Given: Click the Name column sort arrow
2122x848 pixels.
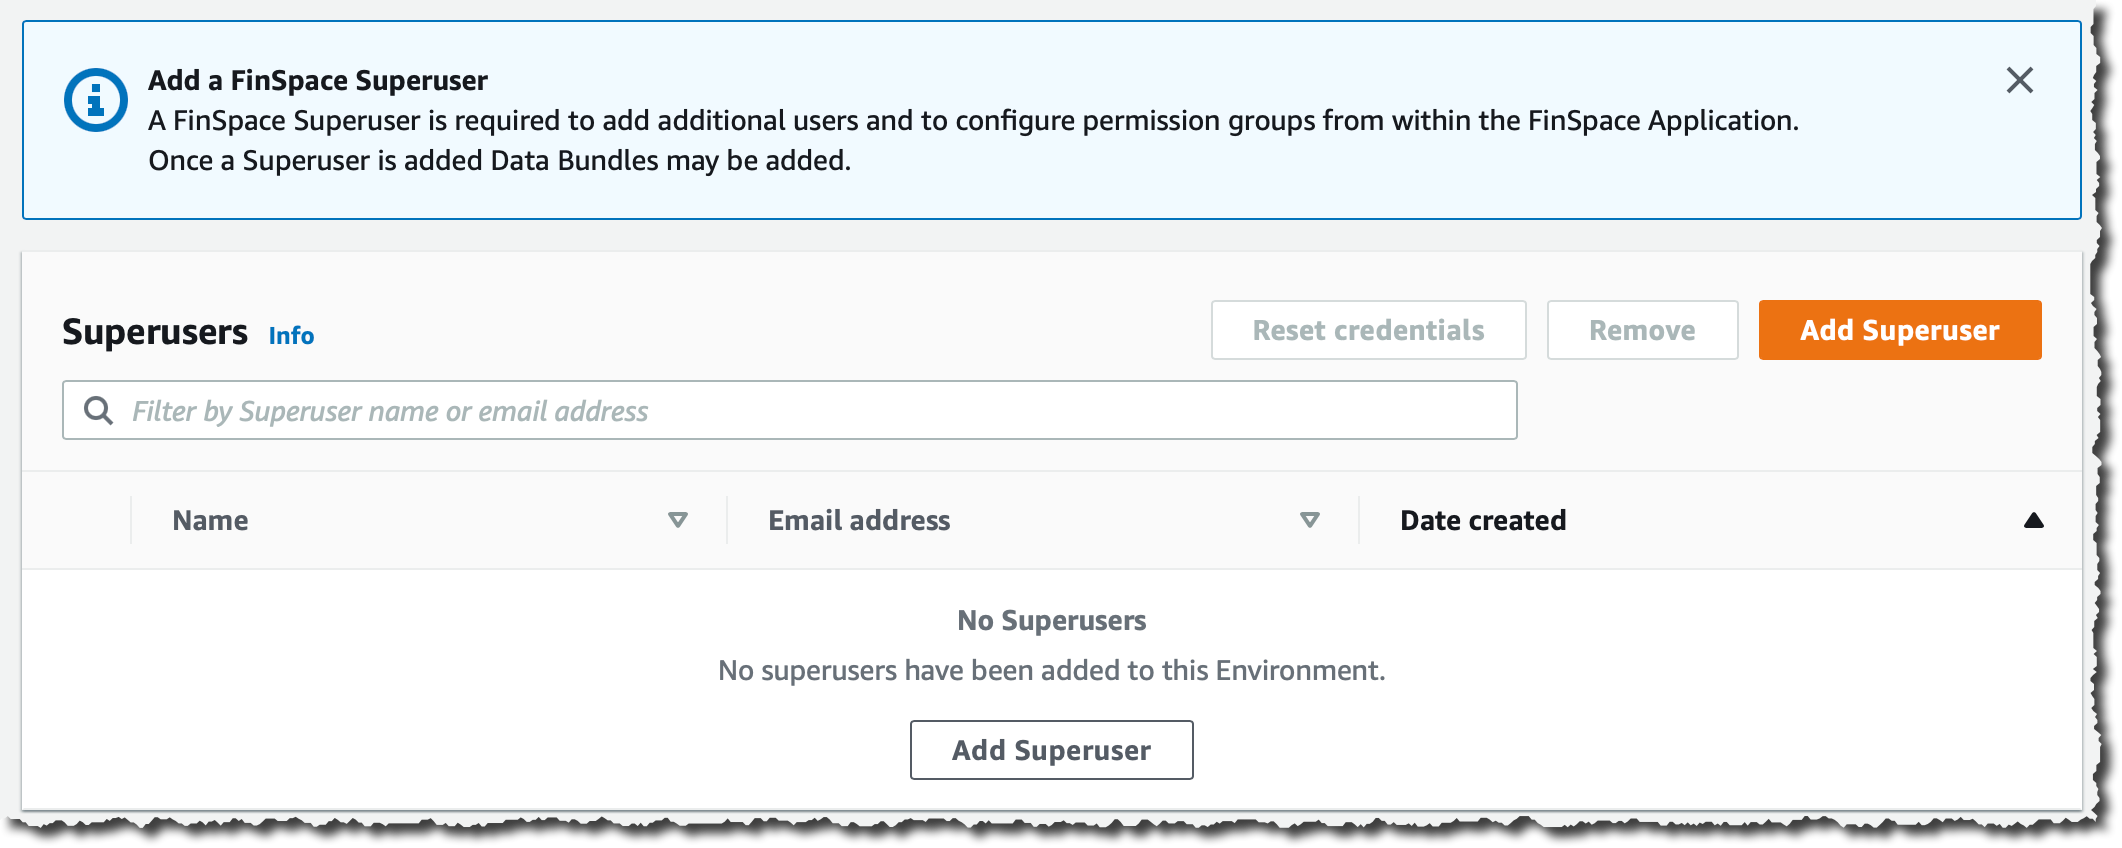Looking at the screenshot, I should [677, 520].
